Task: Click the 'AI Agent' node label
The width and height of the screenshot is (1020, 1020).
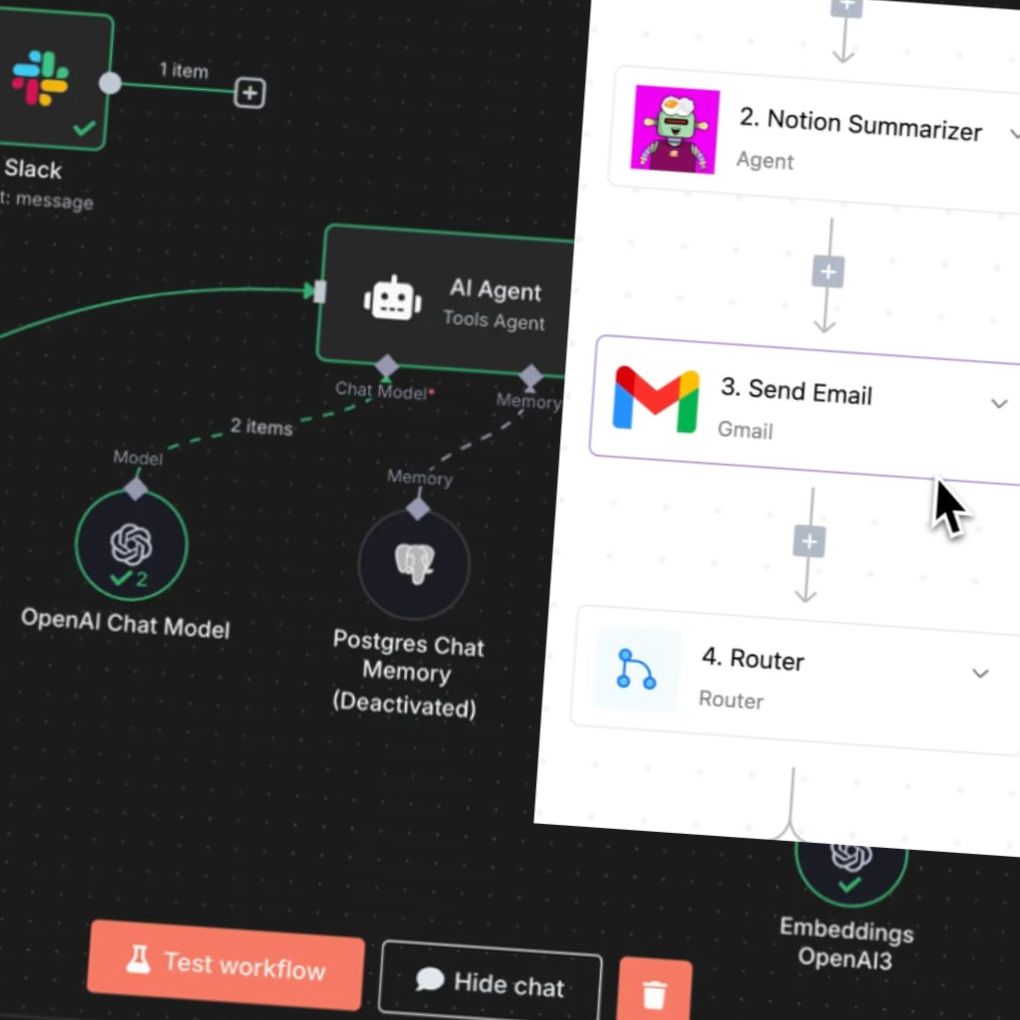Action: click(496, 290)
